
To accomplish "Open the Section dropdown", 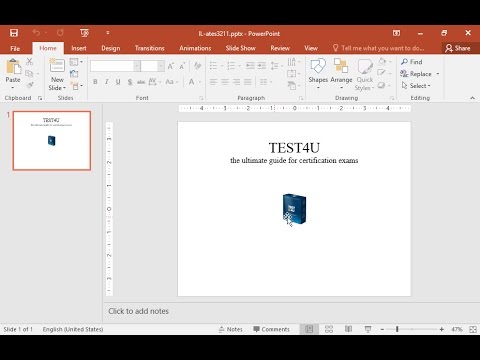I will coord(77,86).
